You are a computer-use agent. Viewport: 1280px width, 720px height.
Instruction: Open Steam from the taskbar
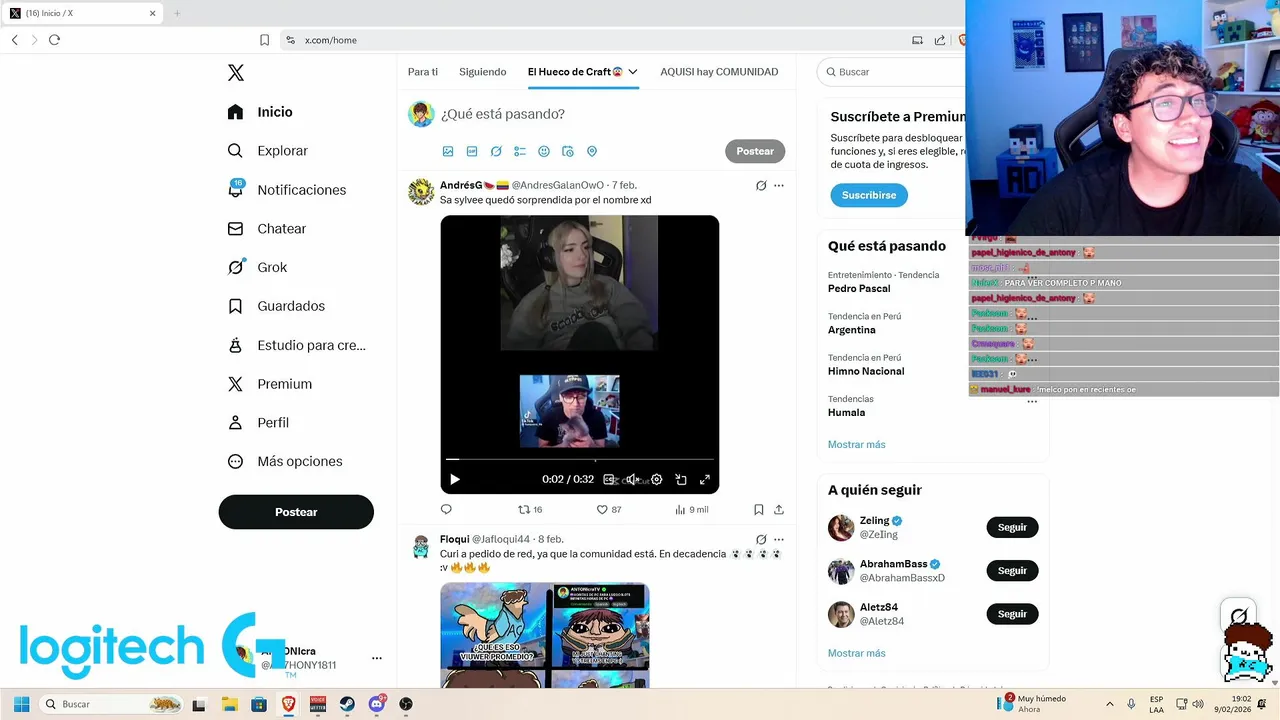347,704
